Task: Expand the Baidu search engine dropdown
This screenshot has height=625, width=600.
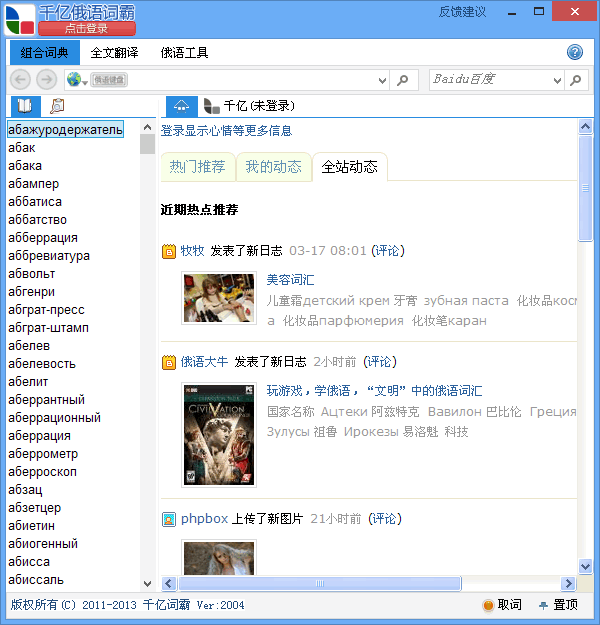Action: (557, 81)
